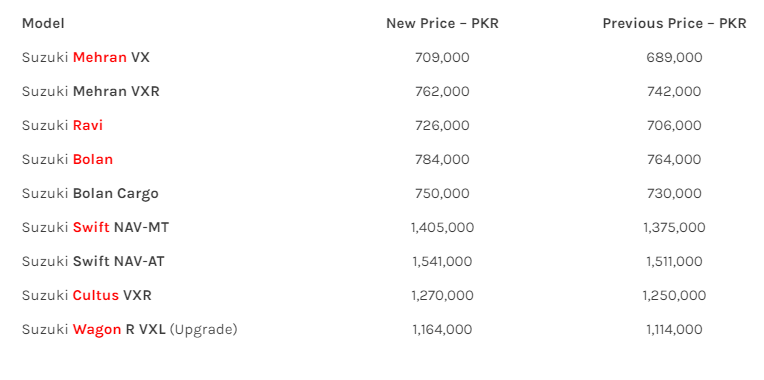
Task: Select the Model column header
Action: pyautogui.click(x=43, y=23)
